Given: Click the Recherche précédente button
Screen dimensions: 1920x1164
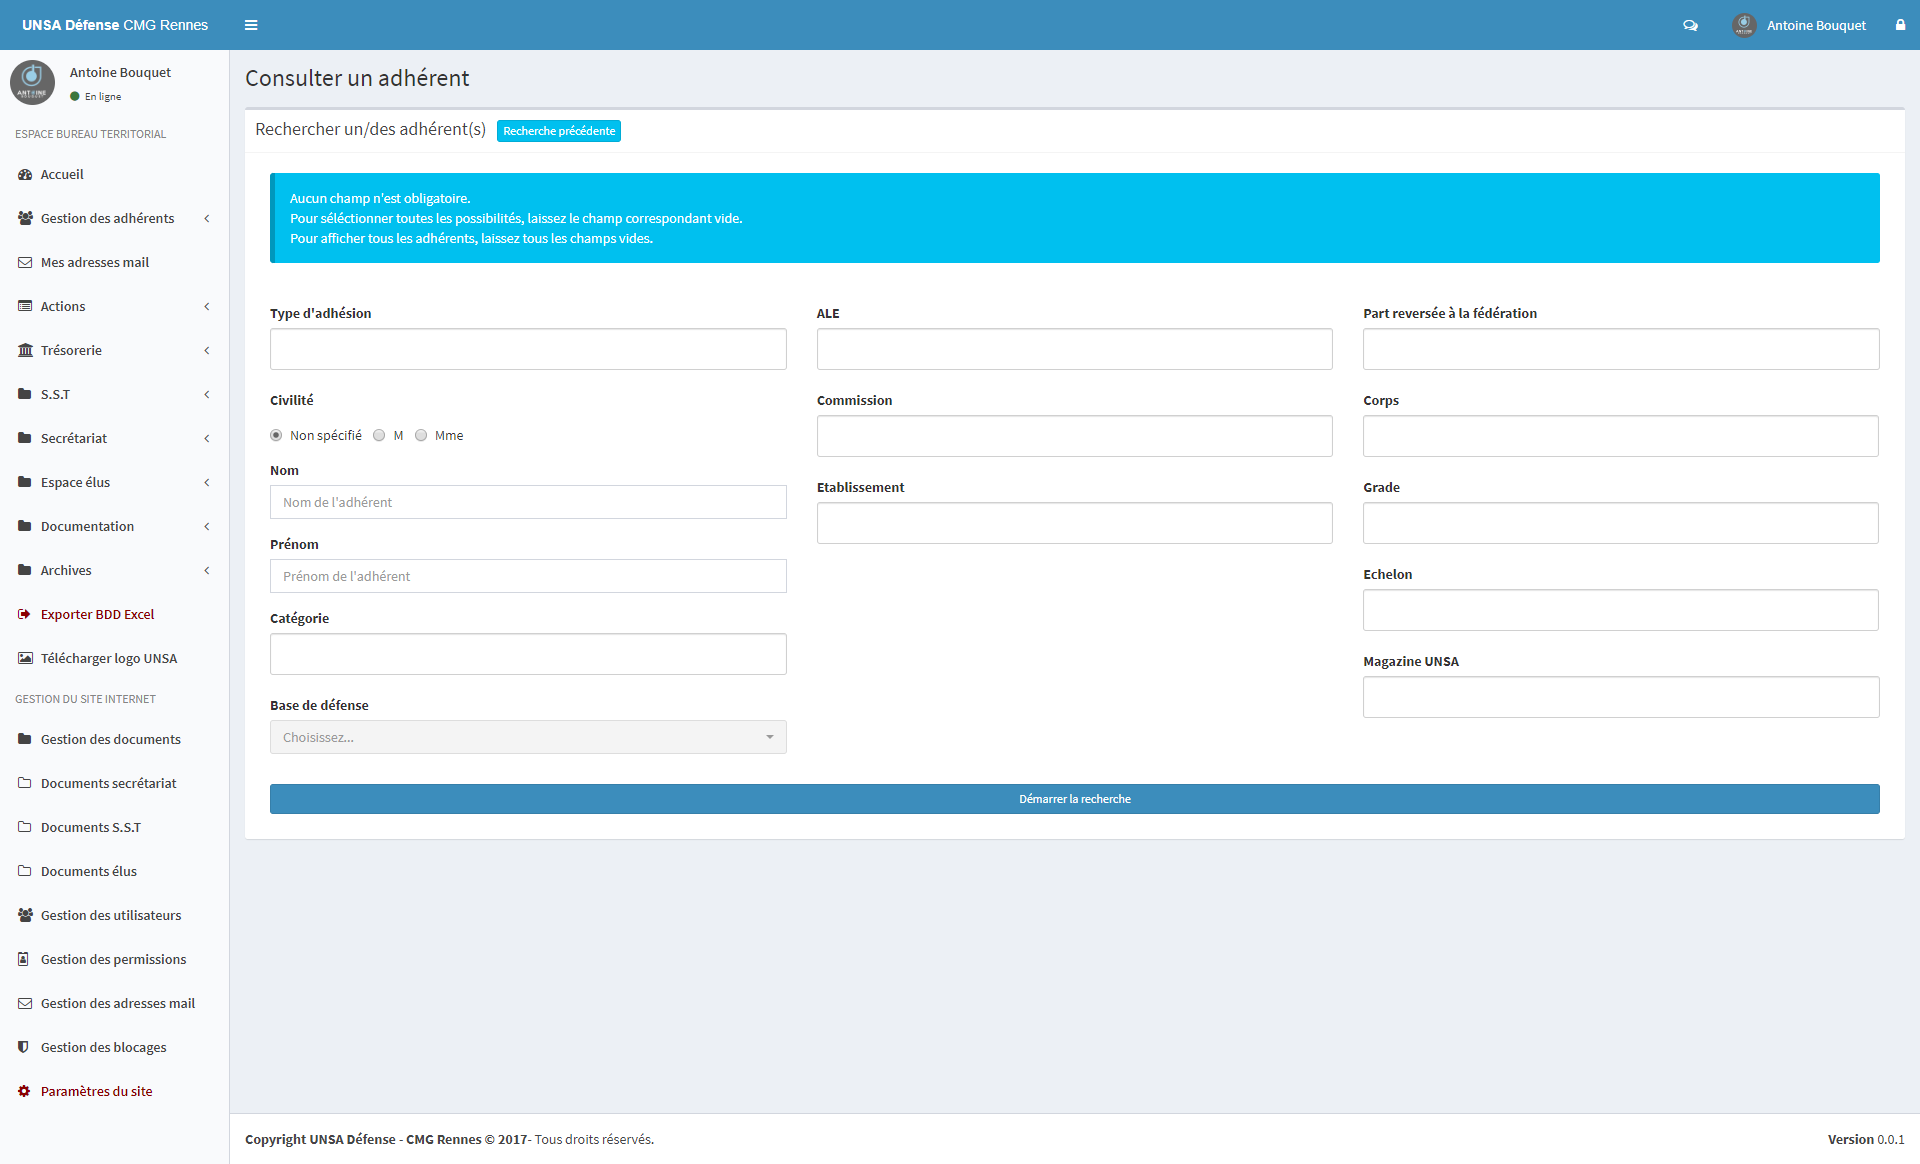Looking at the screenshot, I should (x=559, y=131).
